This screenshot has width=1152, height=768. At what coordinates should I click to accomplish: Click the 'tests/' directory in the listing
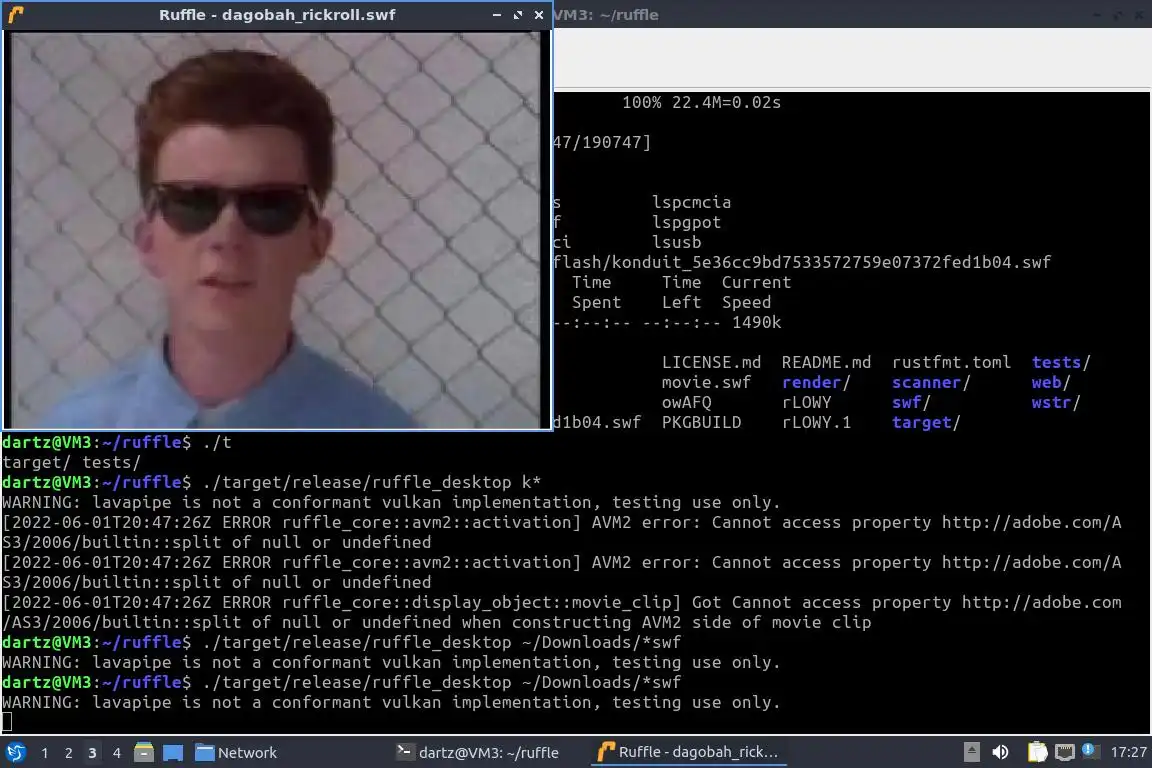[x=1061, y=362]
